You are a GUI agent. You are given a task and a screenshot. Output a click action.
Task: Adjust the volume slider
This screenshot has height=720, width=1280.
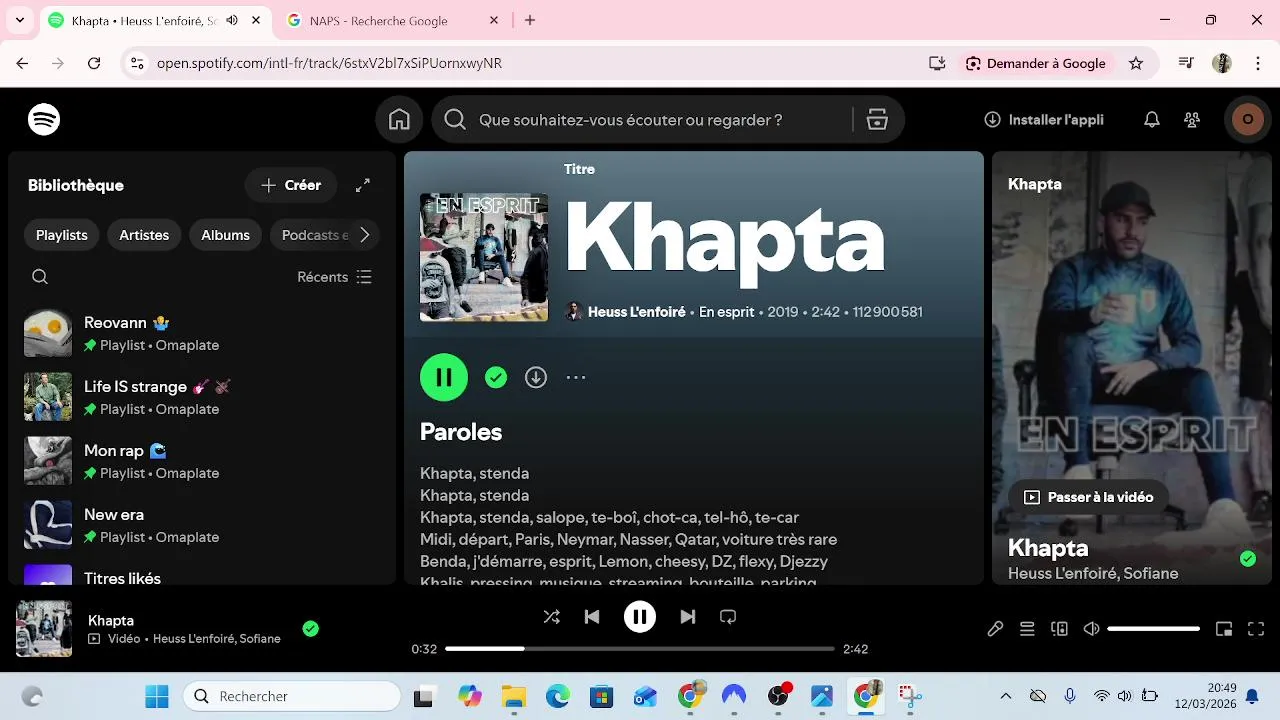click(x=1153, y=629)
